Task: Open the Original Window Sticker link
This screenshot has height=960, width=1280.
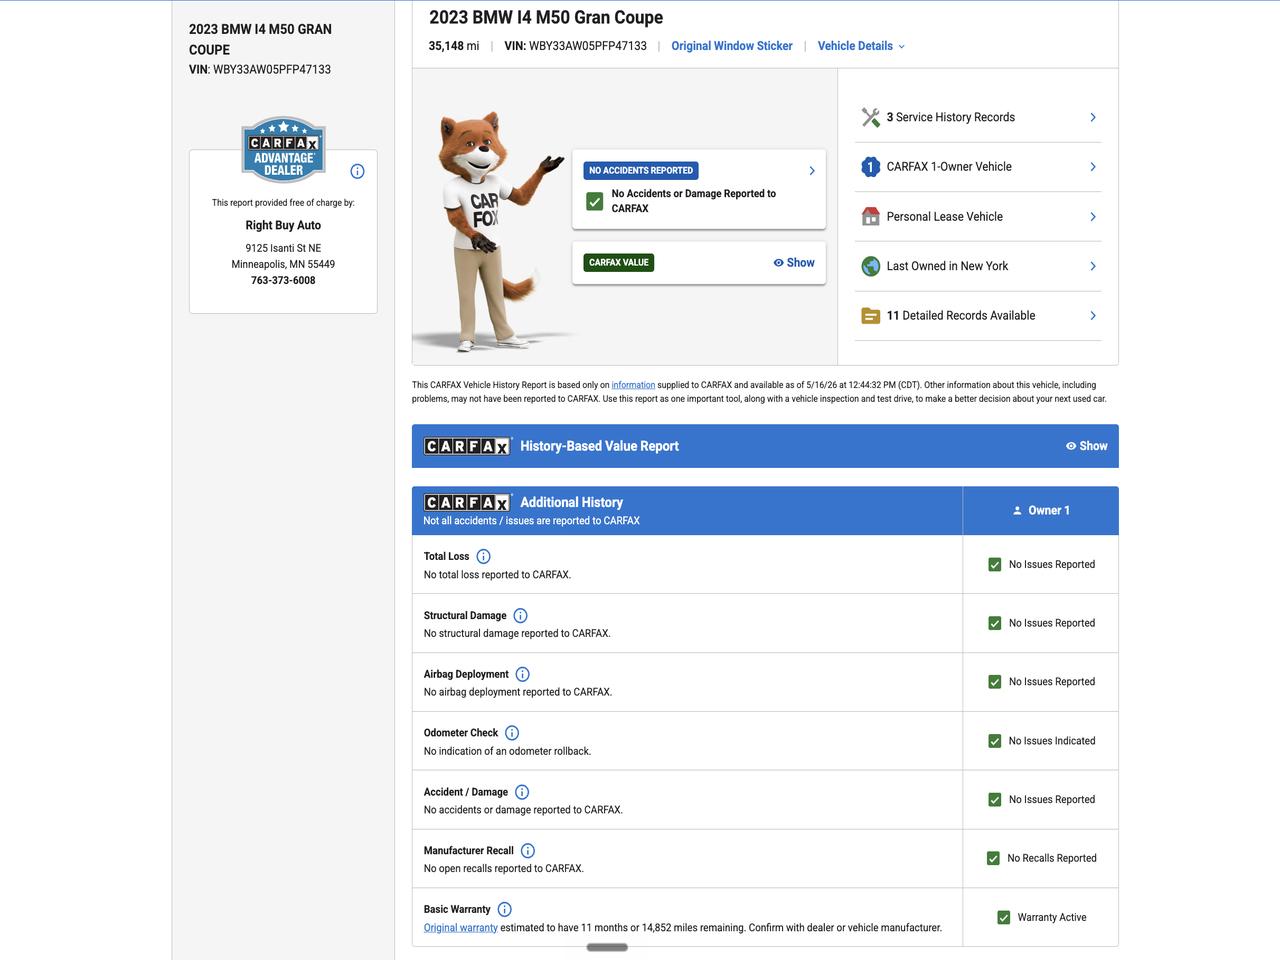Action: (732, 46)
